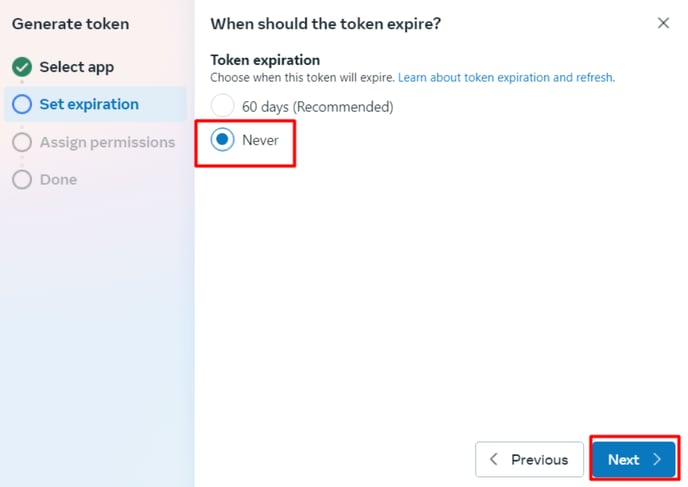688x487 pixels.
Task: Open the Assign permissions step
Action: [108, 143]
